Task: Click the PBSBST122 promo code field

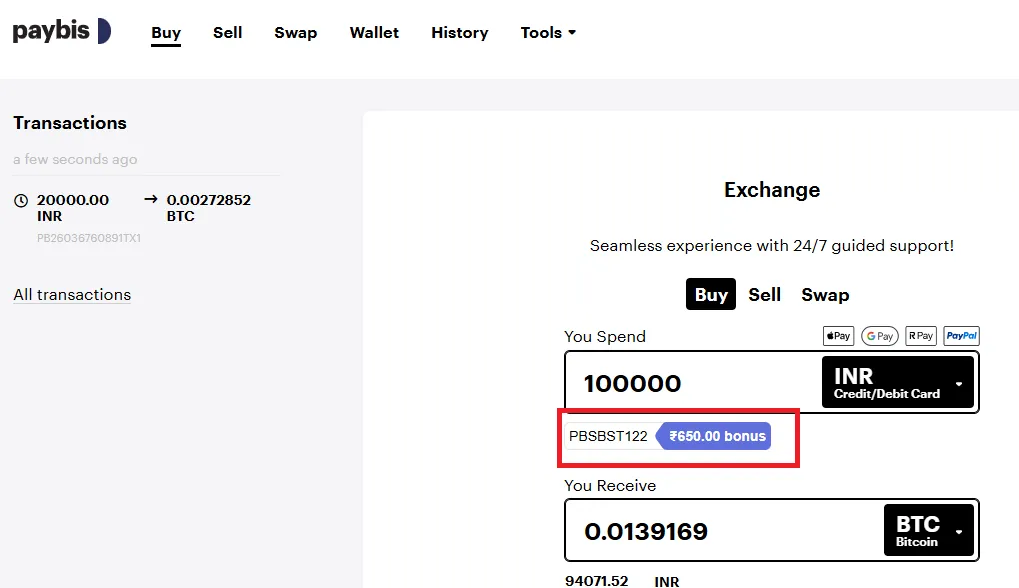Action: click(x=608, y=436)
